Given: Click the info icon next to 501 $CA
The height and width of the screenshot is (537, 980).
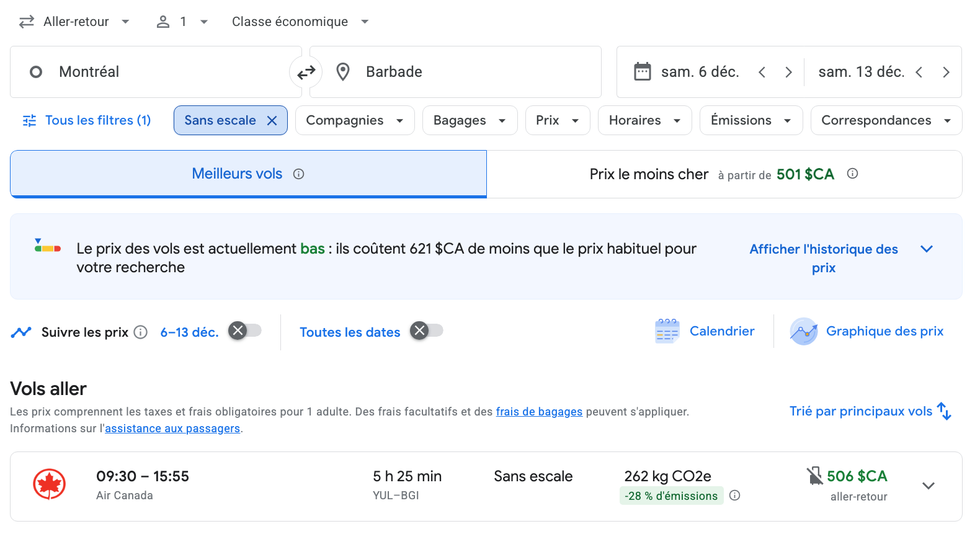Looking at the screenshot, I should (852, 174).
